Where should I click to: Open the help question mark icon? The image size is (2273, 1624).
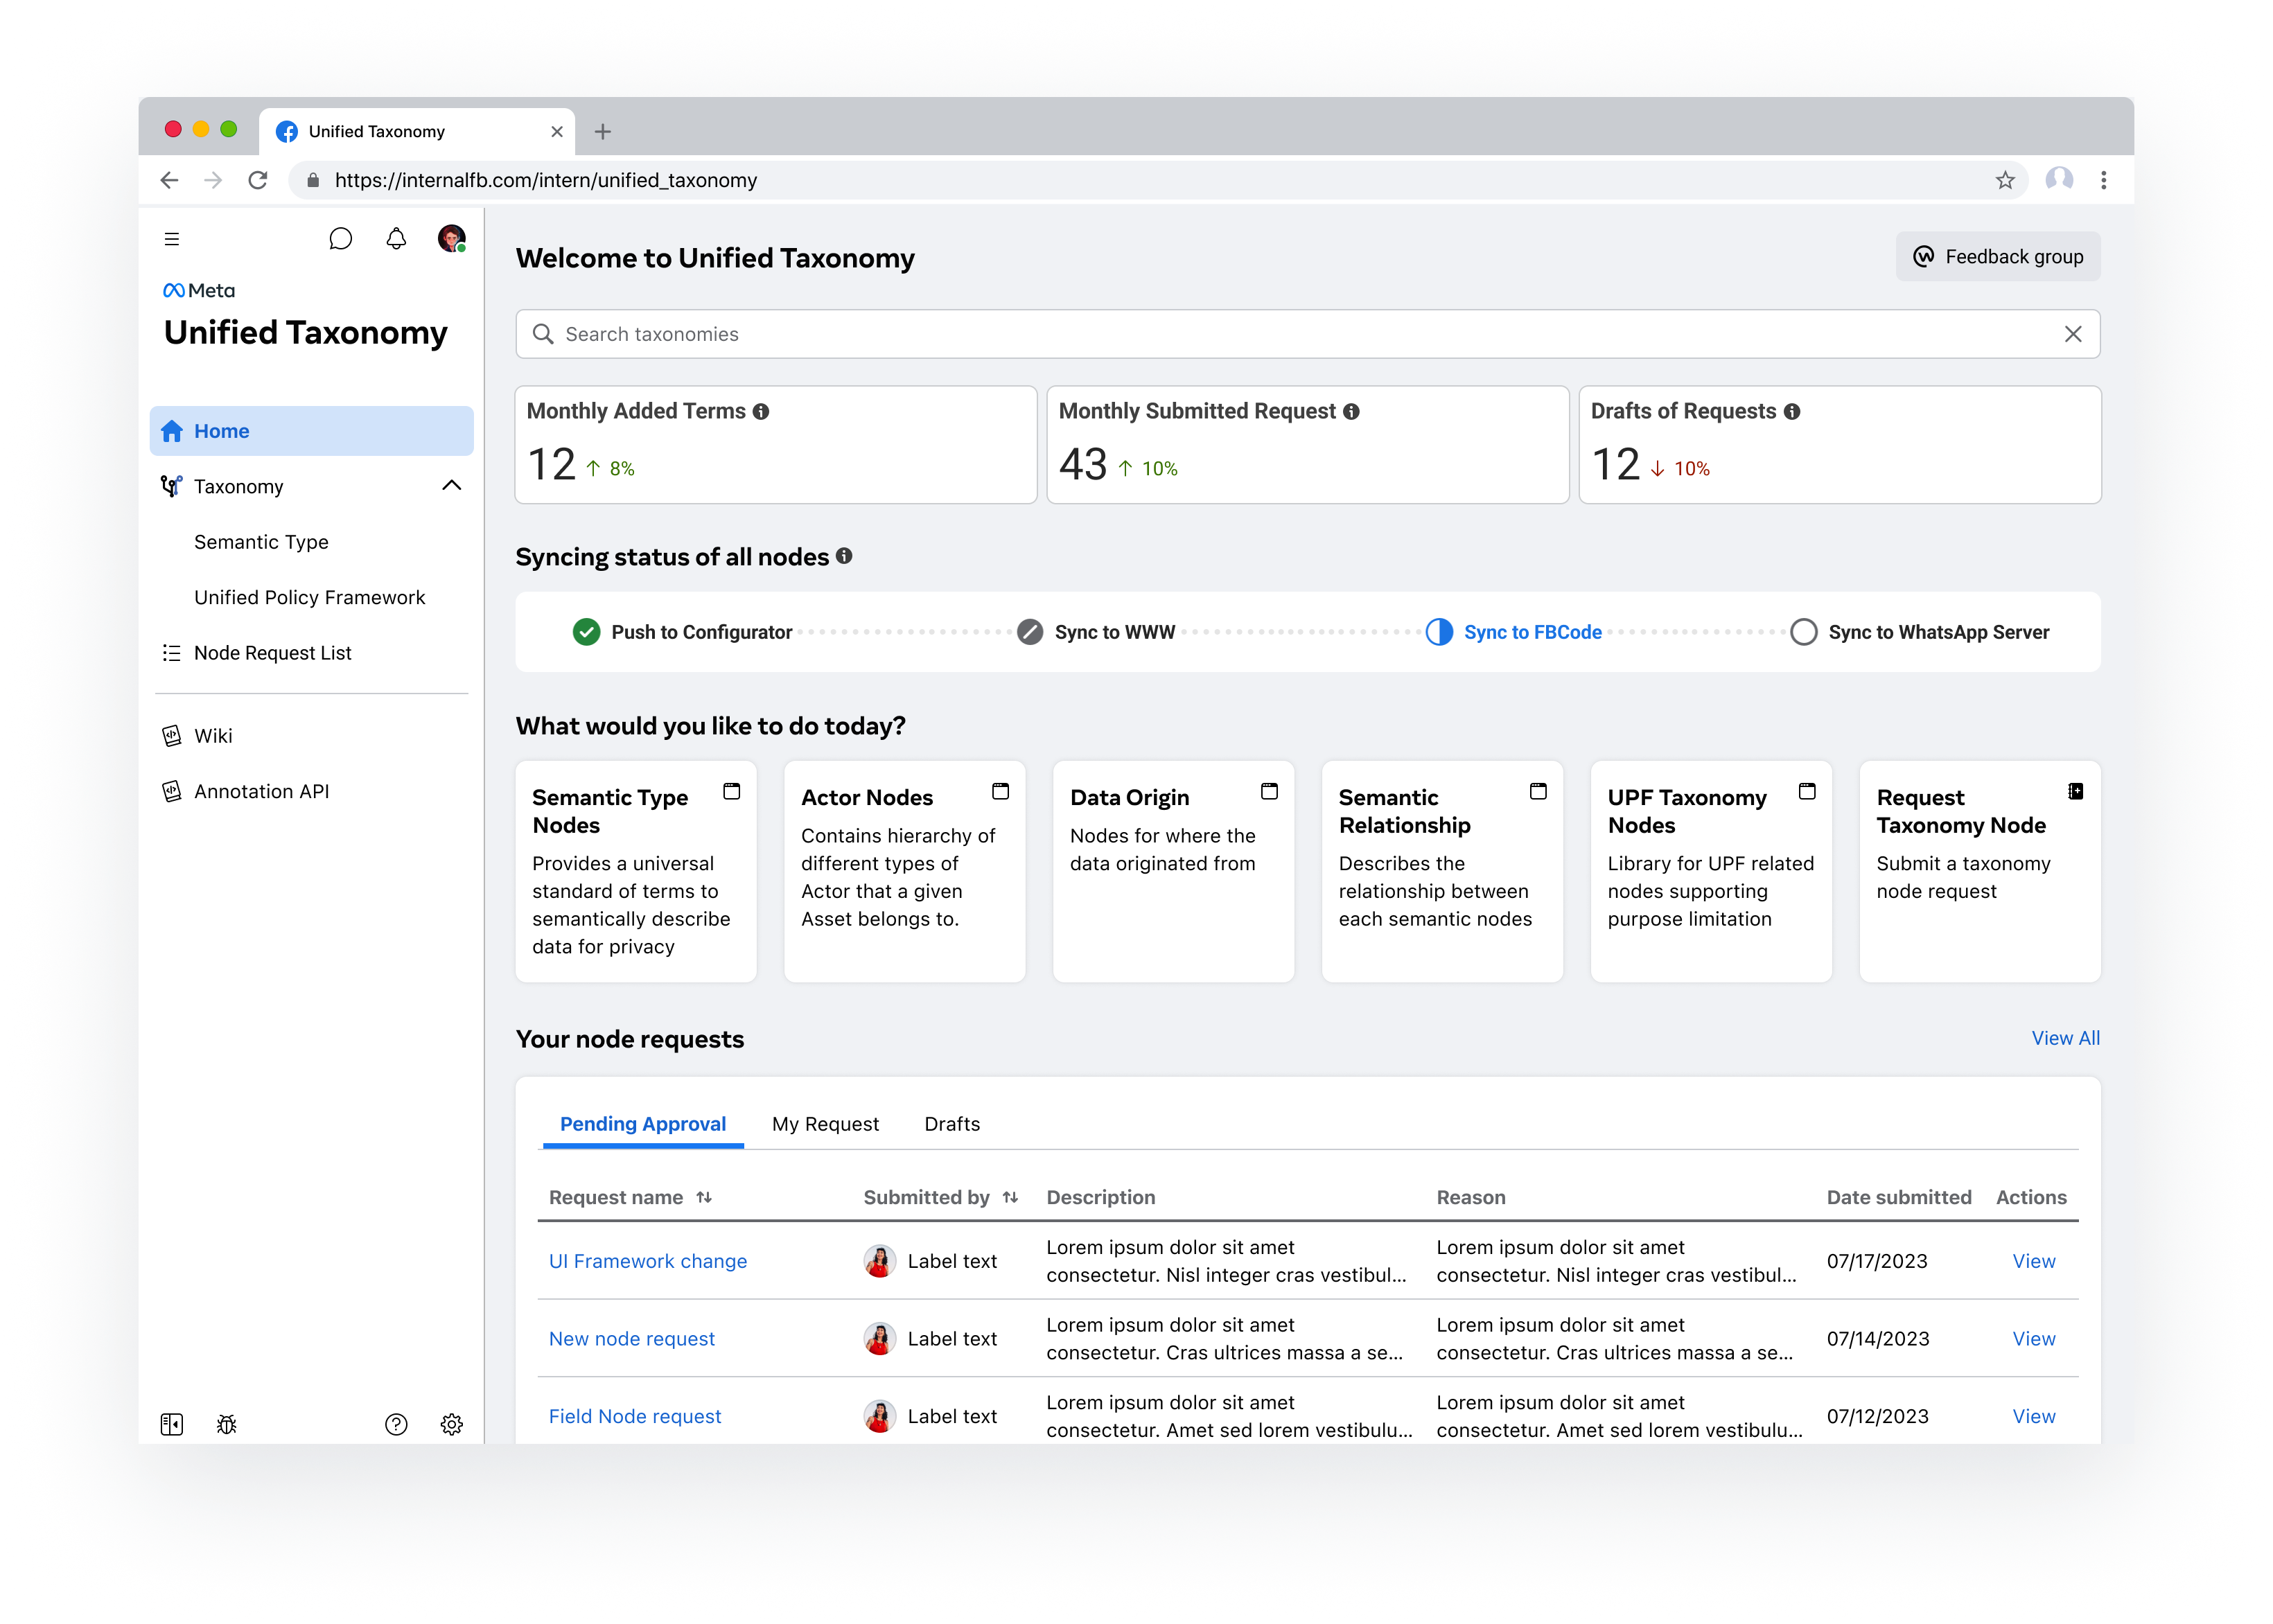[396, 1424]
